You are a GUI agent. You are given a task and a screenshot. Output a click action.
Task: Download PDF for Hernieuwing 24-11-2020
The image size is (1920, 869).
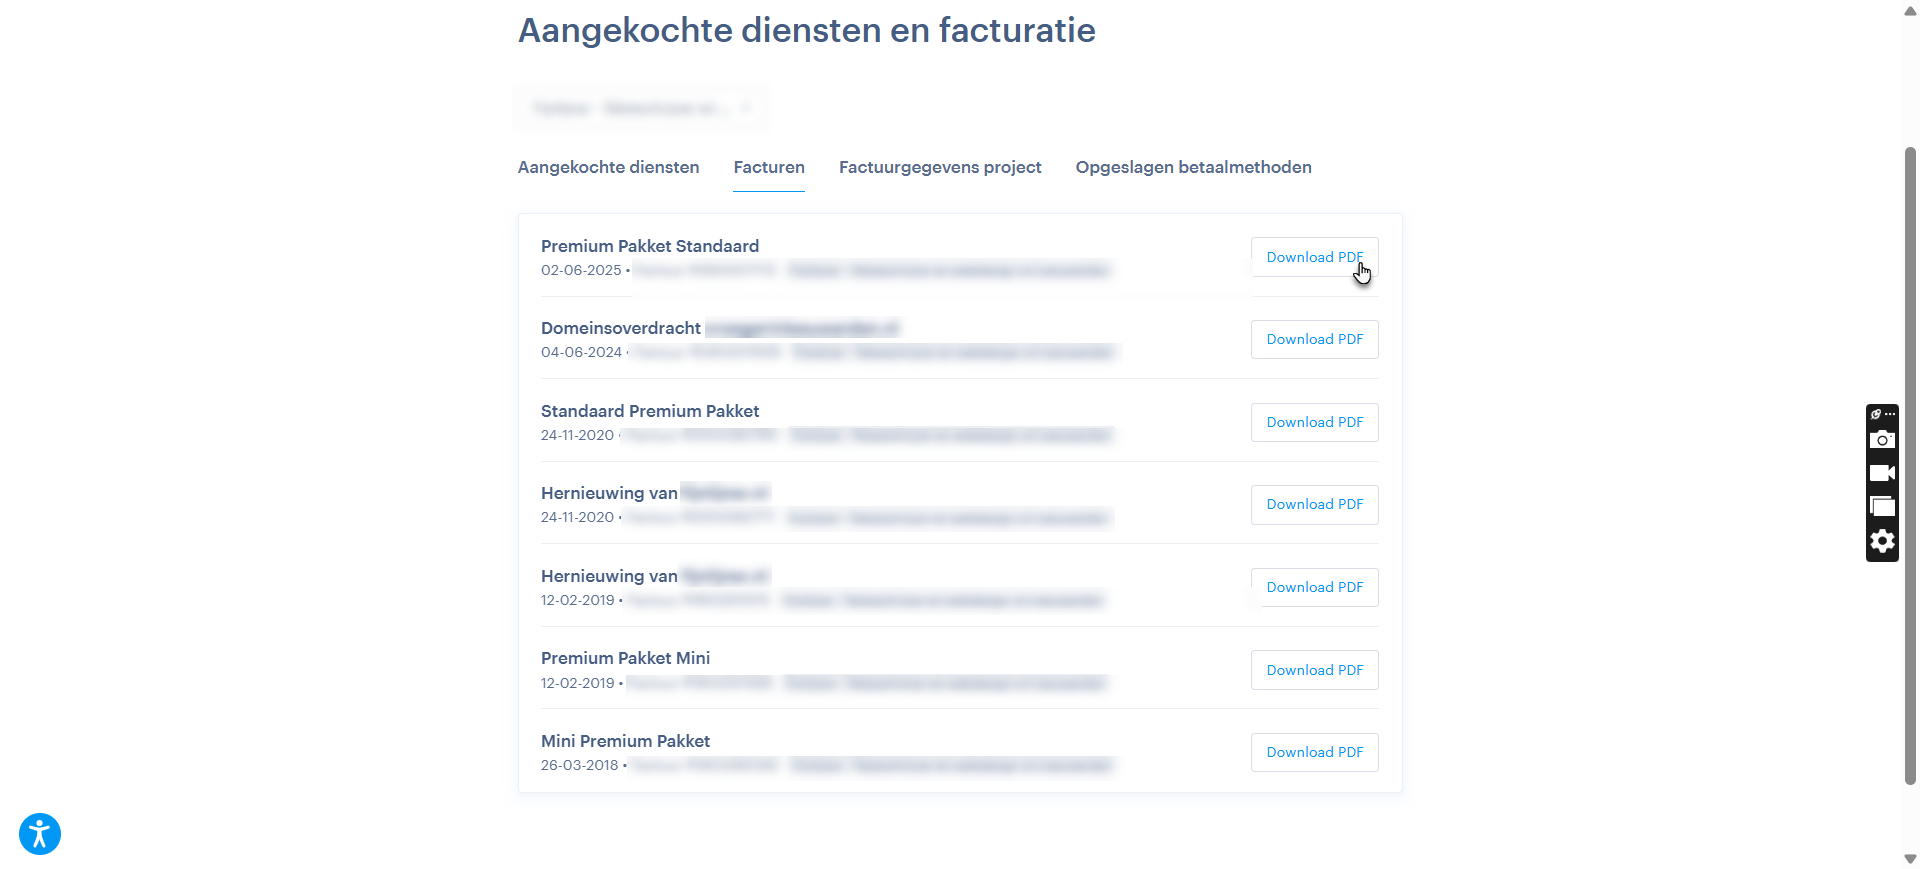1314,504
